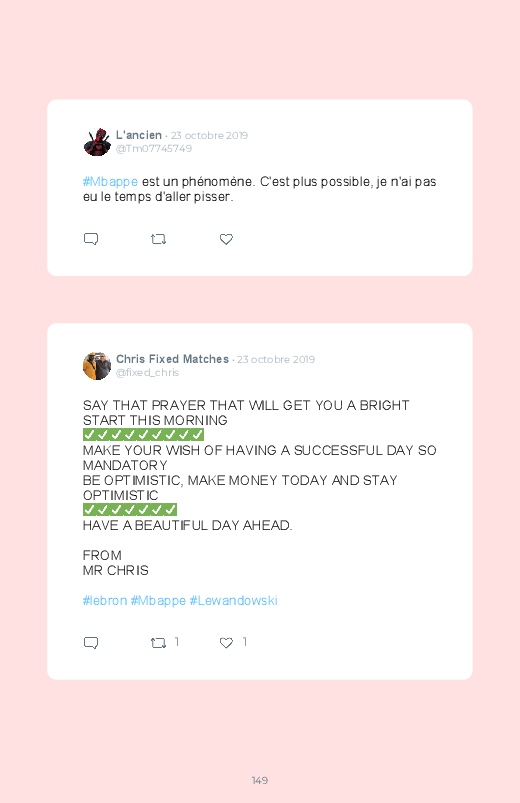The image size is (520, 803).
Task: Open the #lebron hashtag
Action: (105, 600)
